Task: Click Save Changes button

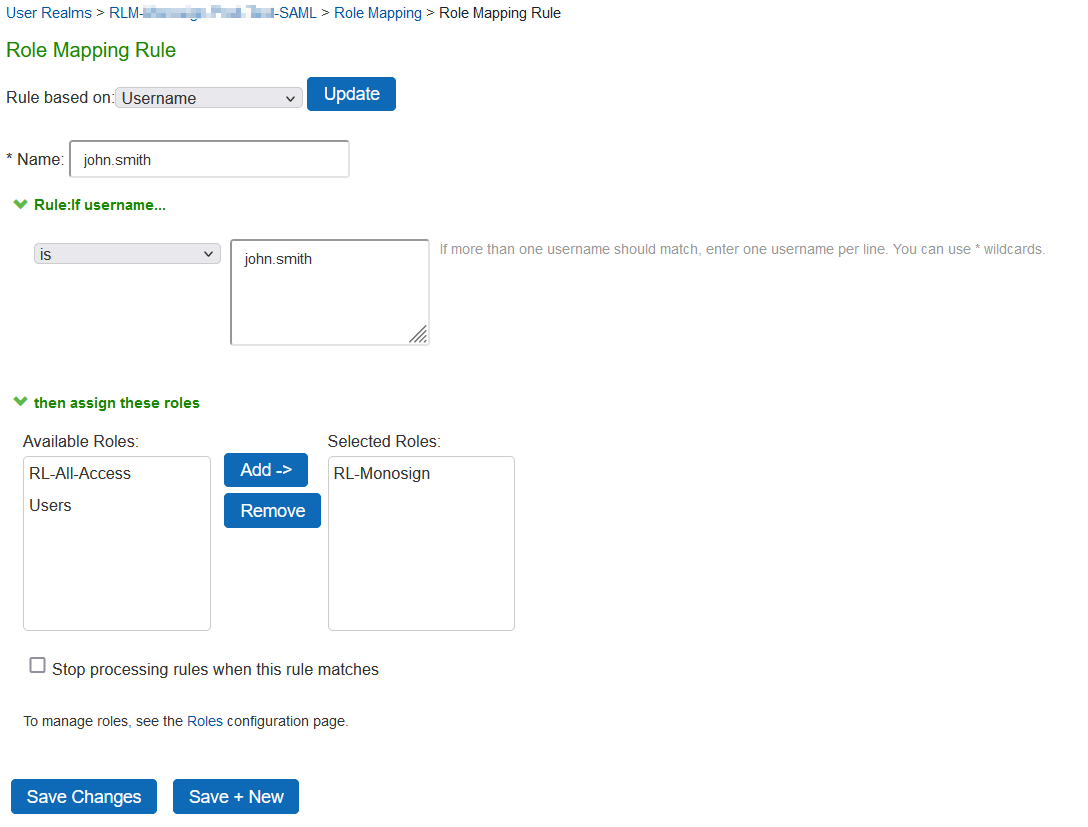Action: [84, 797]
